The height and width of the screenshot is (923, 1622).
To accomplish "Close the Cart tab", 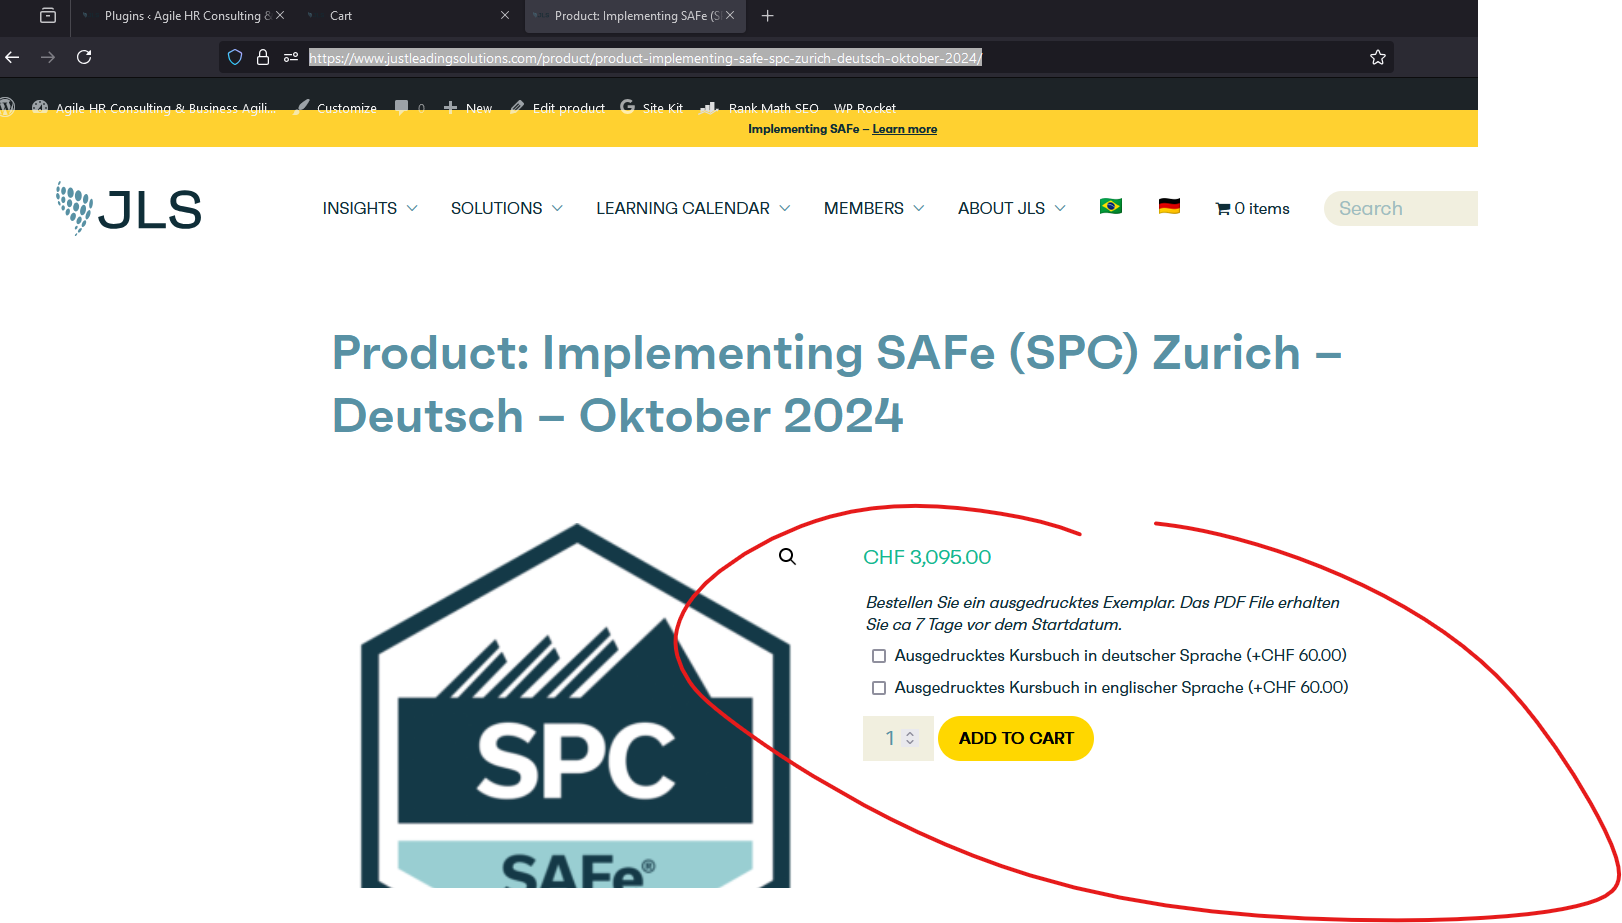I will pyautogui.click(x=505, y=15).
